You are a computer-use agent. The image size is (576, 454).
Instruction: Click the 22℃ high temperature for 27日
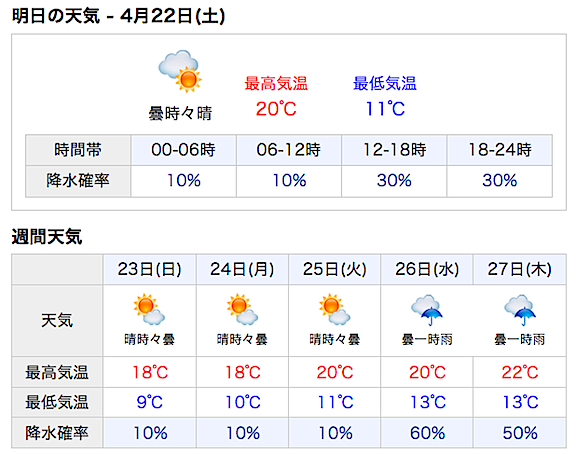tap(520, 372)
